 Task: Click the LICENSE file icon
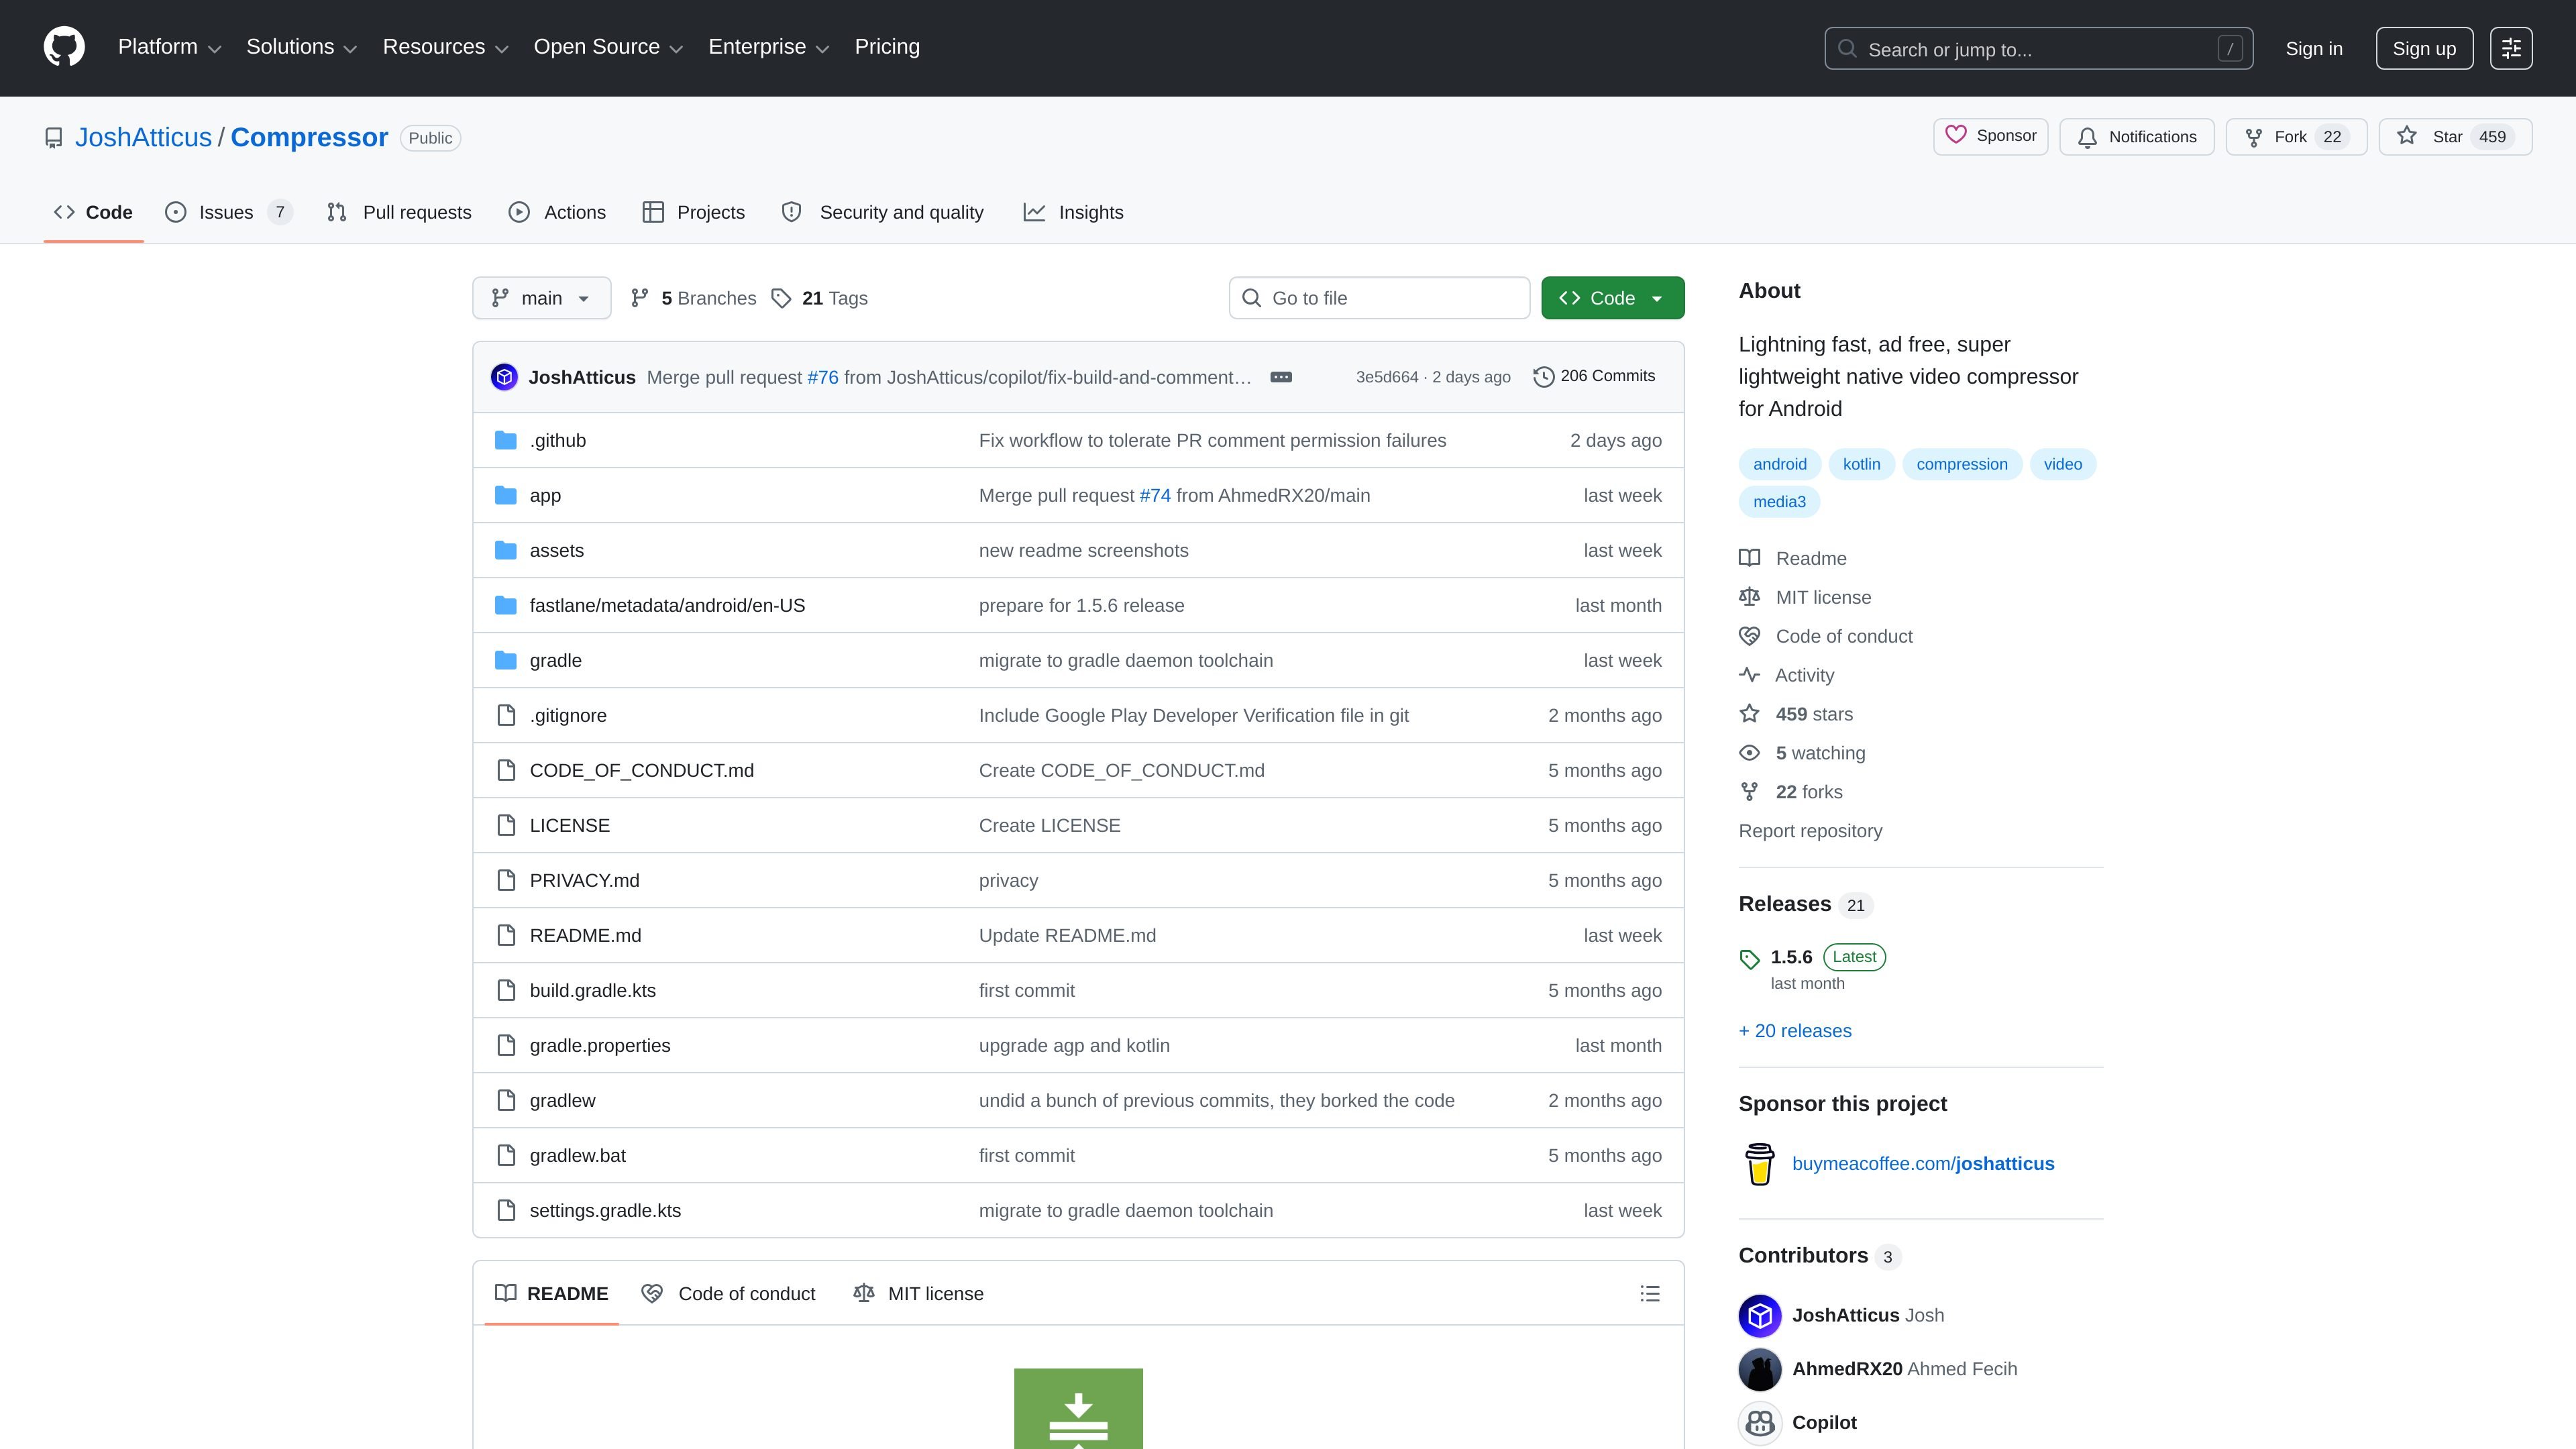tap(506, 825)
